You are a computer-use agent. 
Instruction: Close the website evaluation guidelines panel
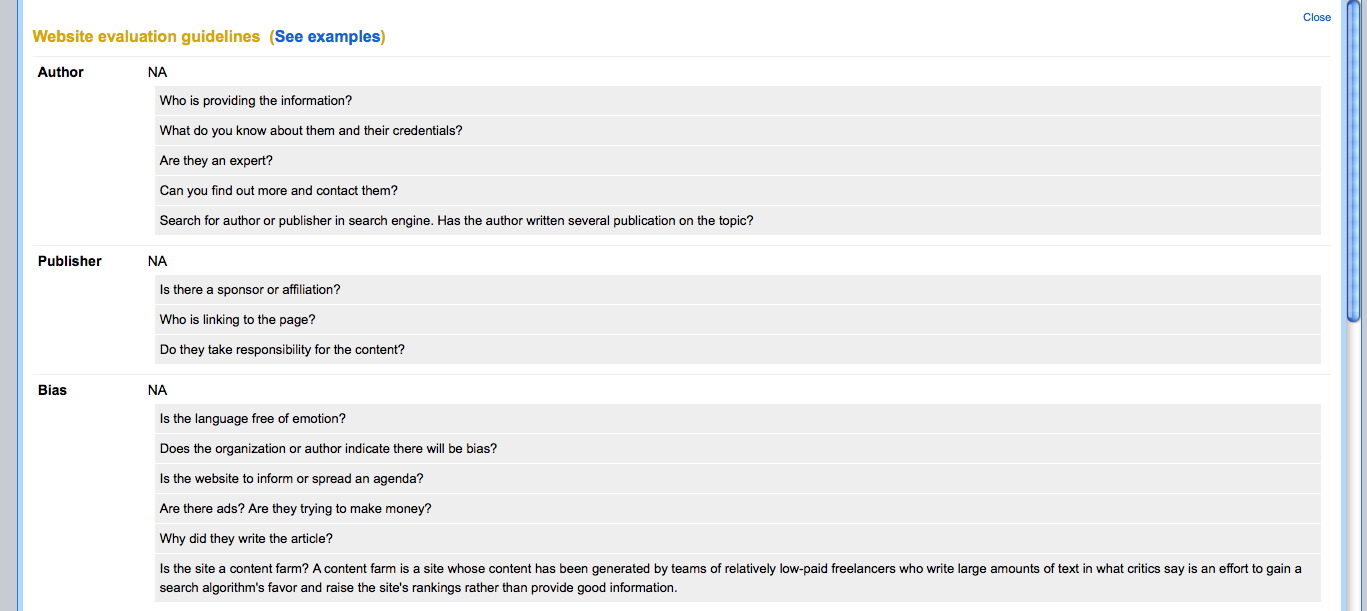pos(1316,17)
